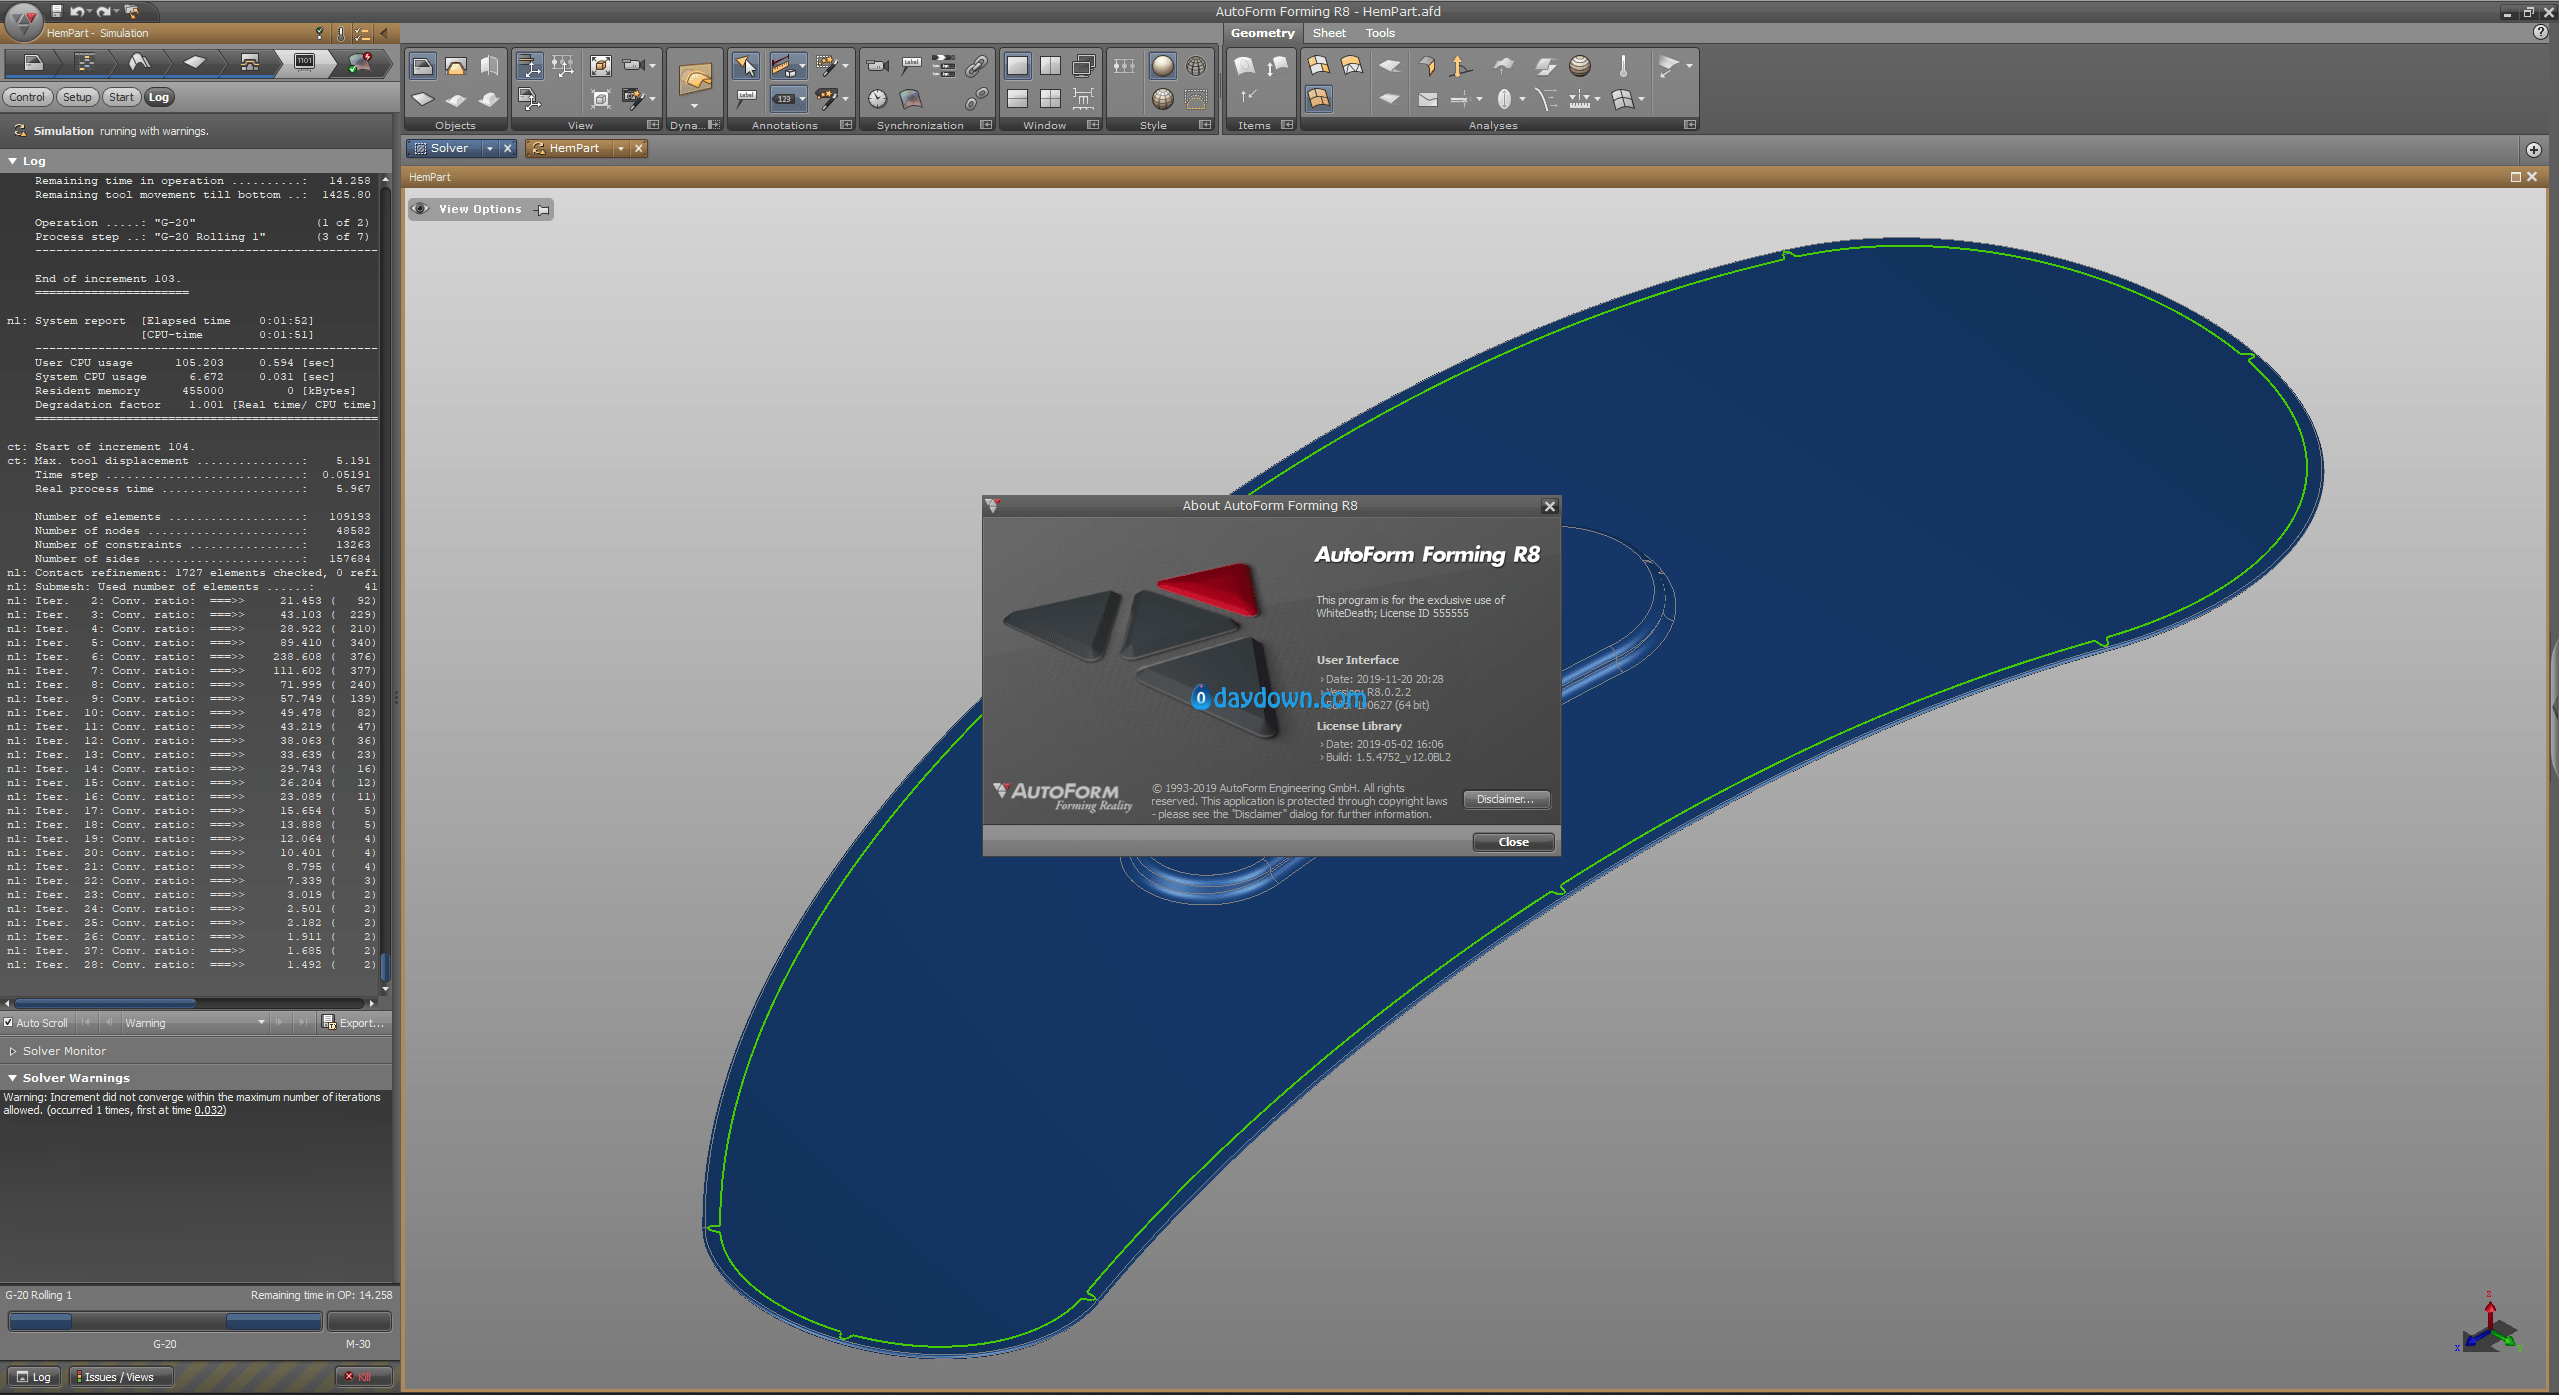
Task: Click the G-20 operation progress bar
Action: tap(165, 1321)
